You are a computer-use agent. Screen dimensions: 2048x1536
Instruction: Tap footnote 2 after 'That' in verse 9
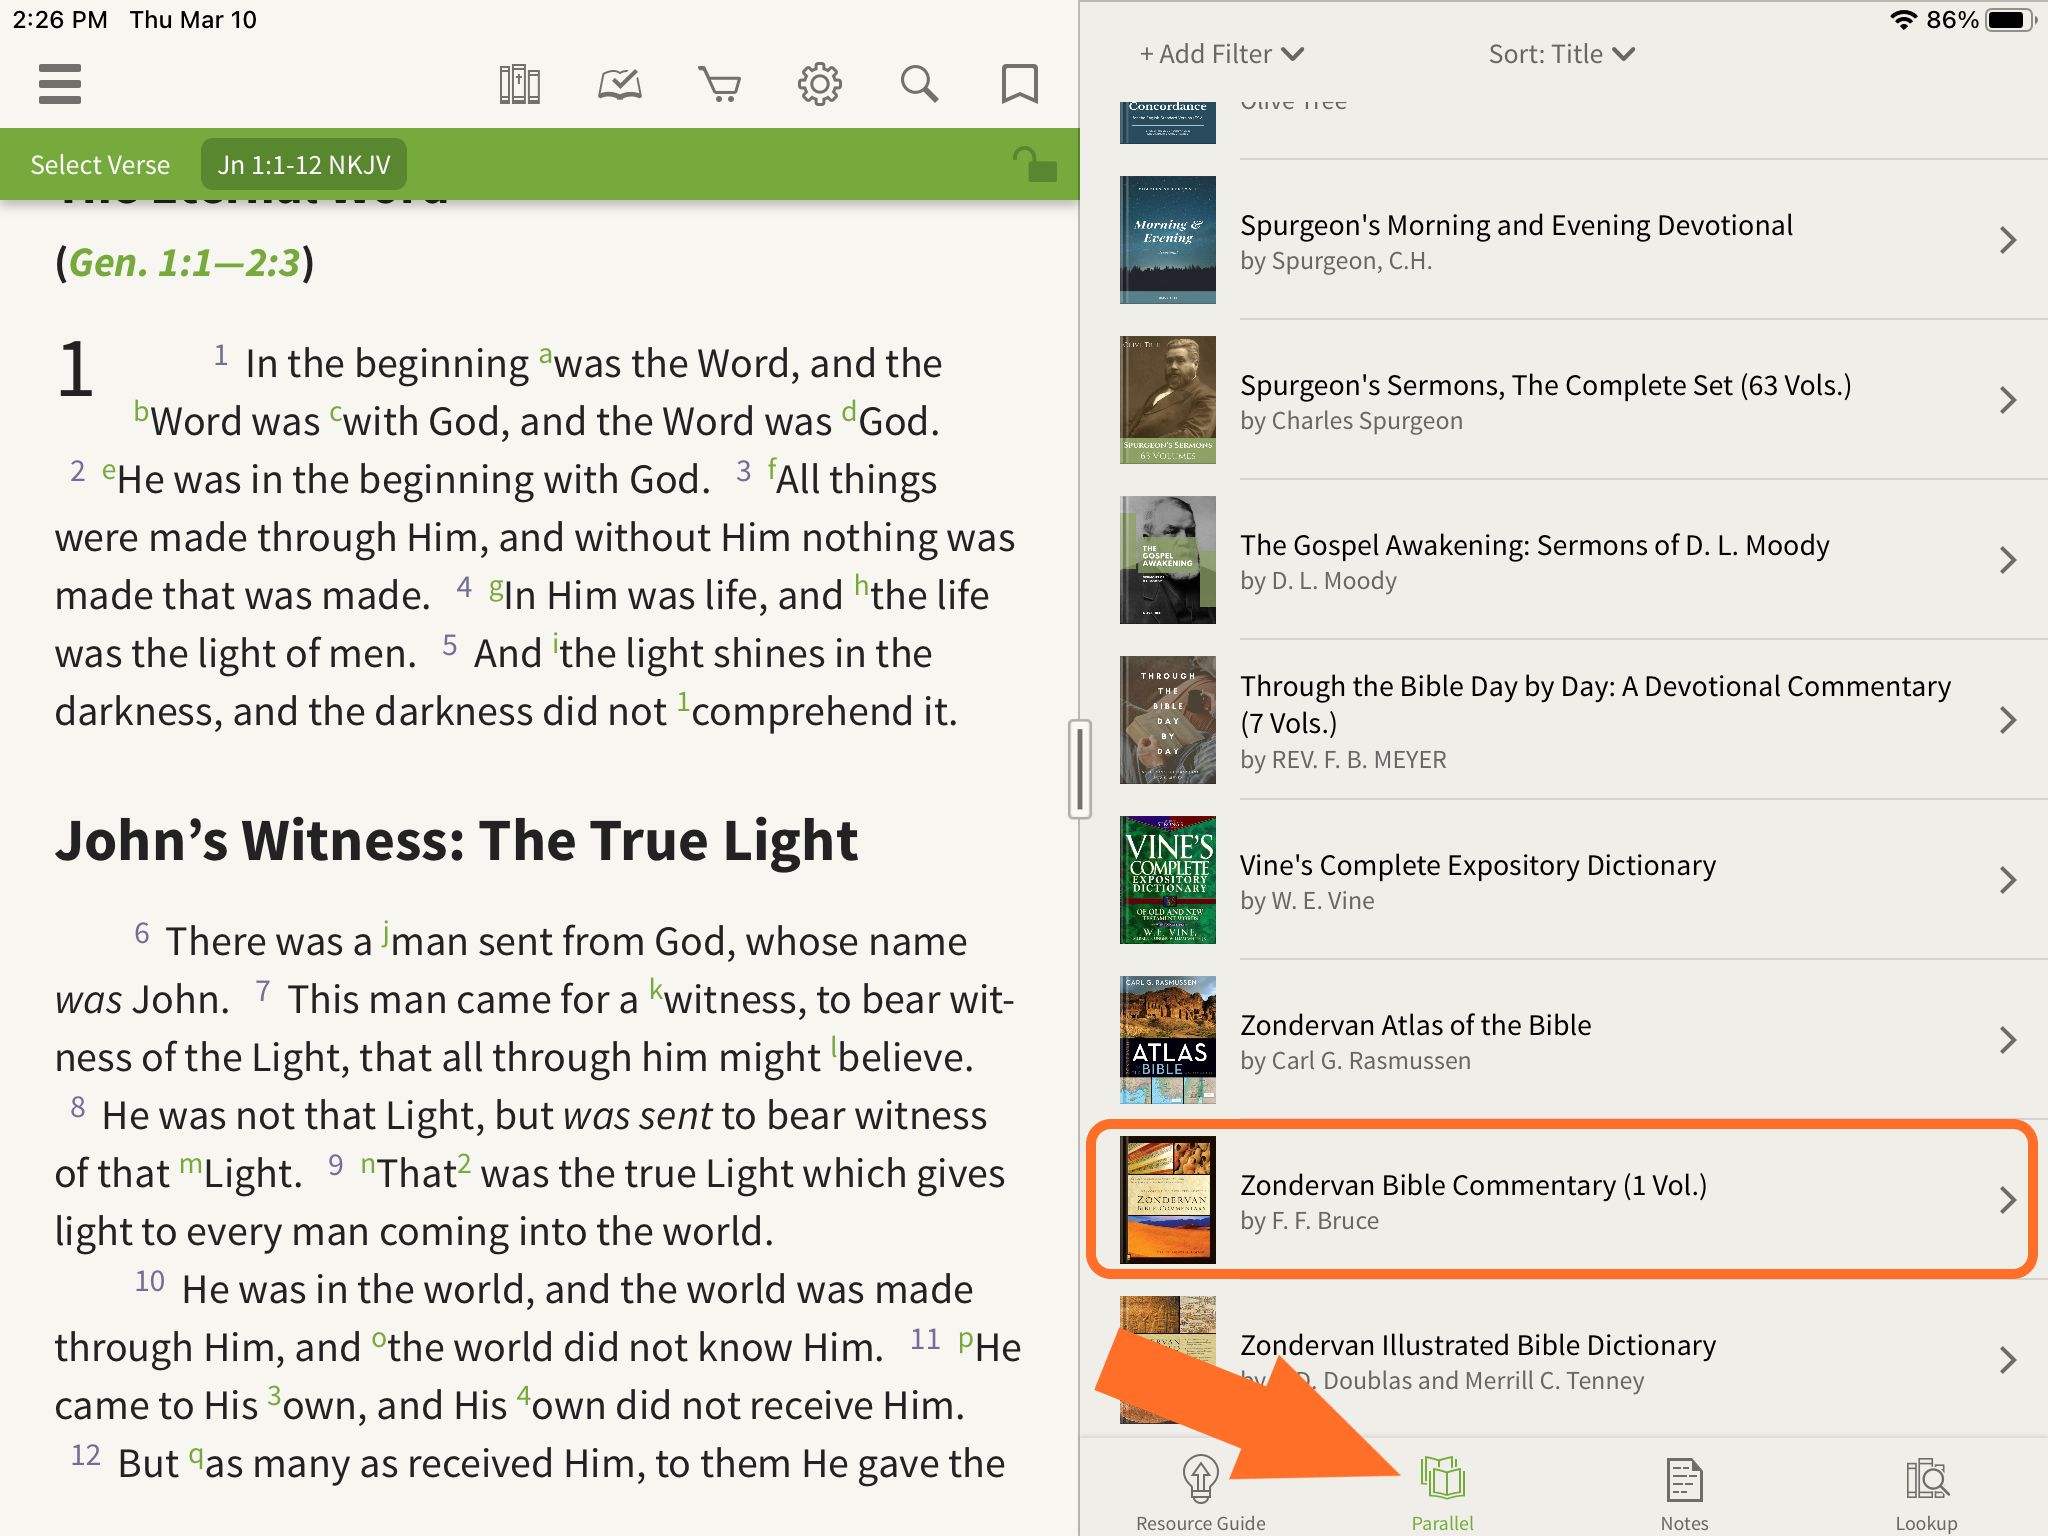pos(464,1162)
